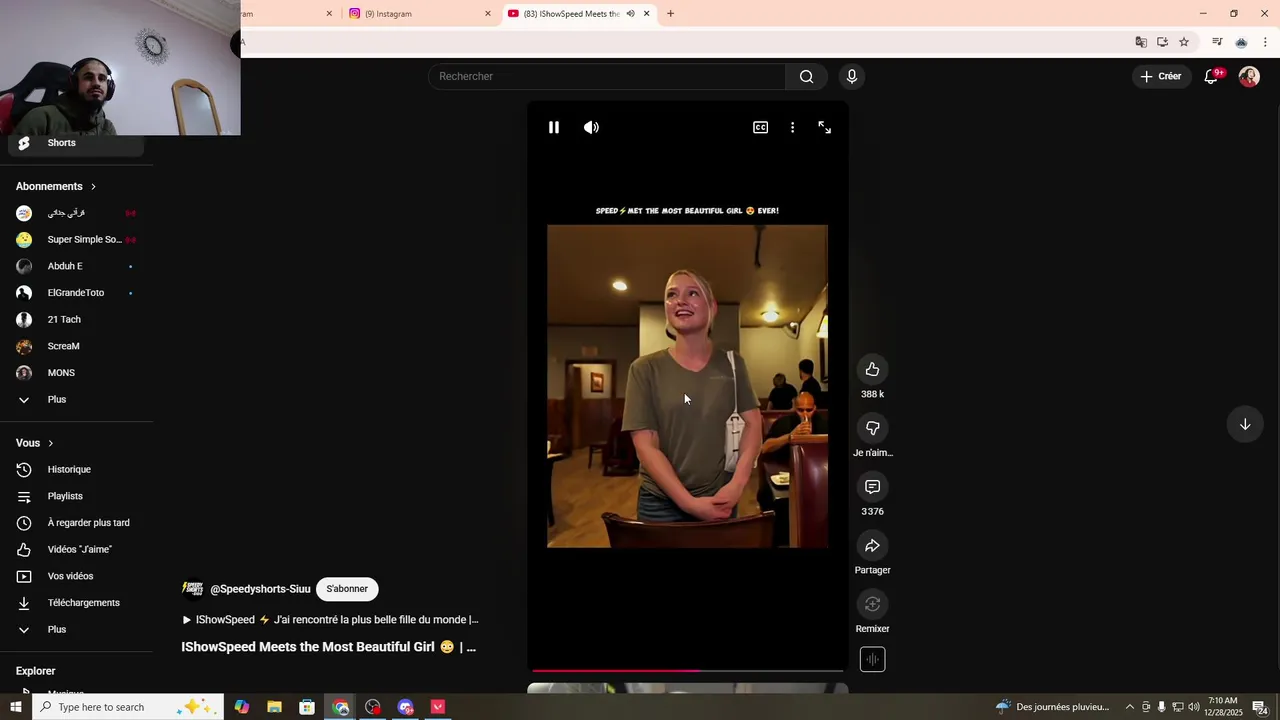Open the linked IShowSpeed video 'J'ai rencontré...'
Viewport: 1280px width, 720px height.
(x=330, y=620)
